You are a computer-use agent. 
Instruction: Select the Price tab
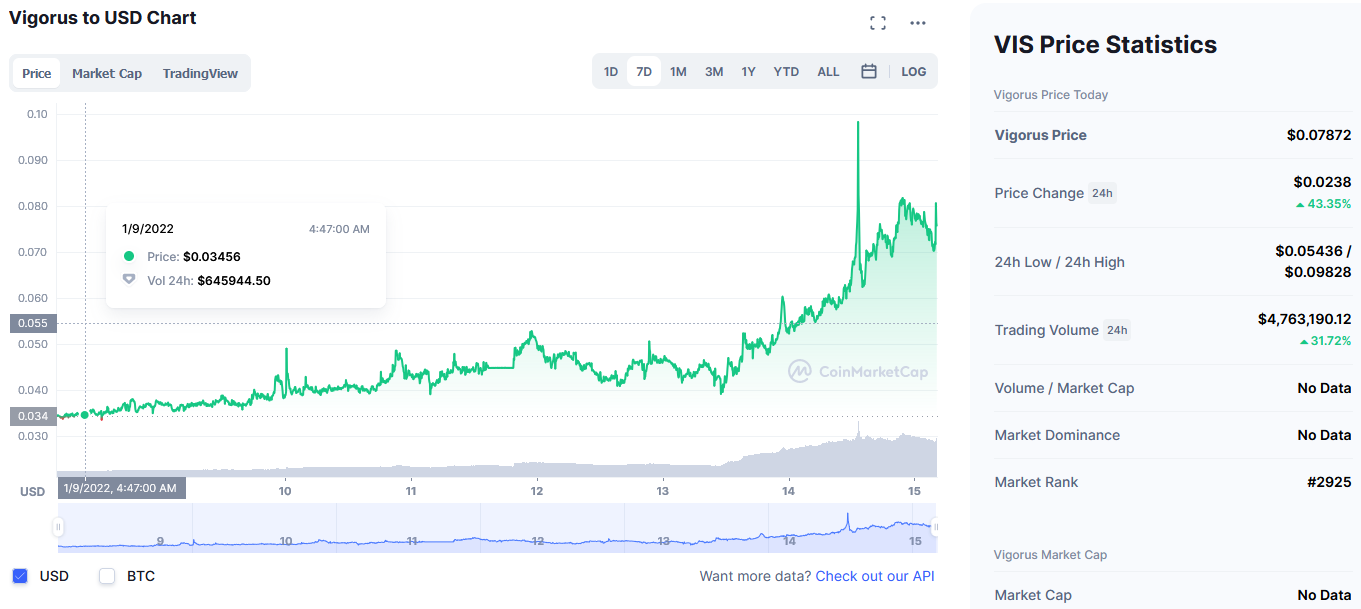coord(37,73)
